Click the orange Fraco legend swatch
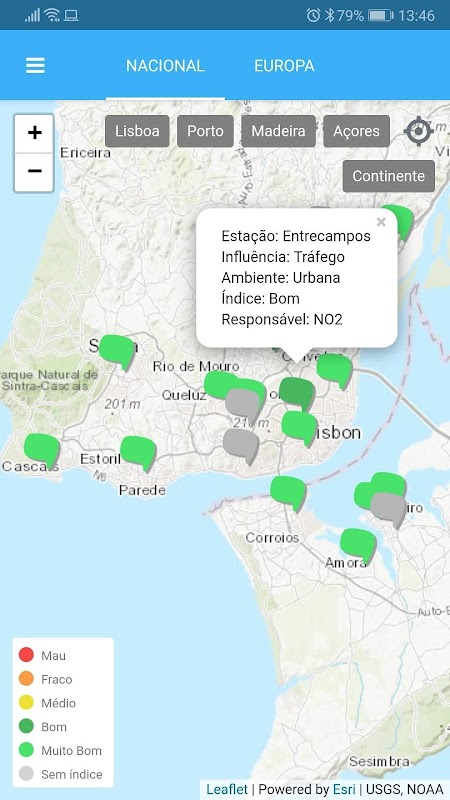Image resolution: width=450 pixels, height=800 pixels. point(26,679)
